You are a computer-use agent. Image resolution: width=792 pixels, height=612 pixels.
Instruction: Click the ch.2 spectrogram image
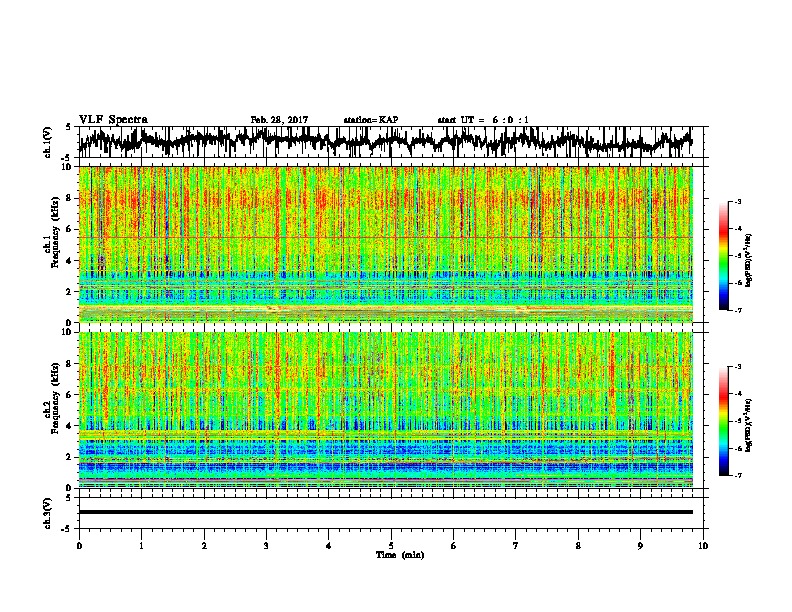pyautogui.click(x=386, y=410)
